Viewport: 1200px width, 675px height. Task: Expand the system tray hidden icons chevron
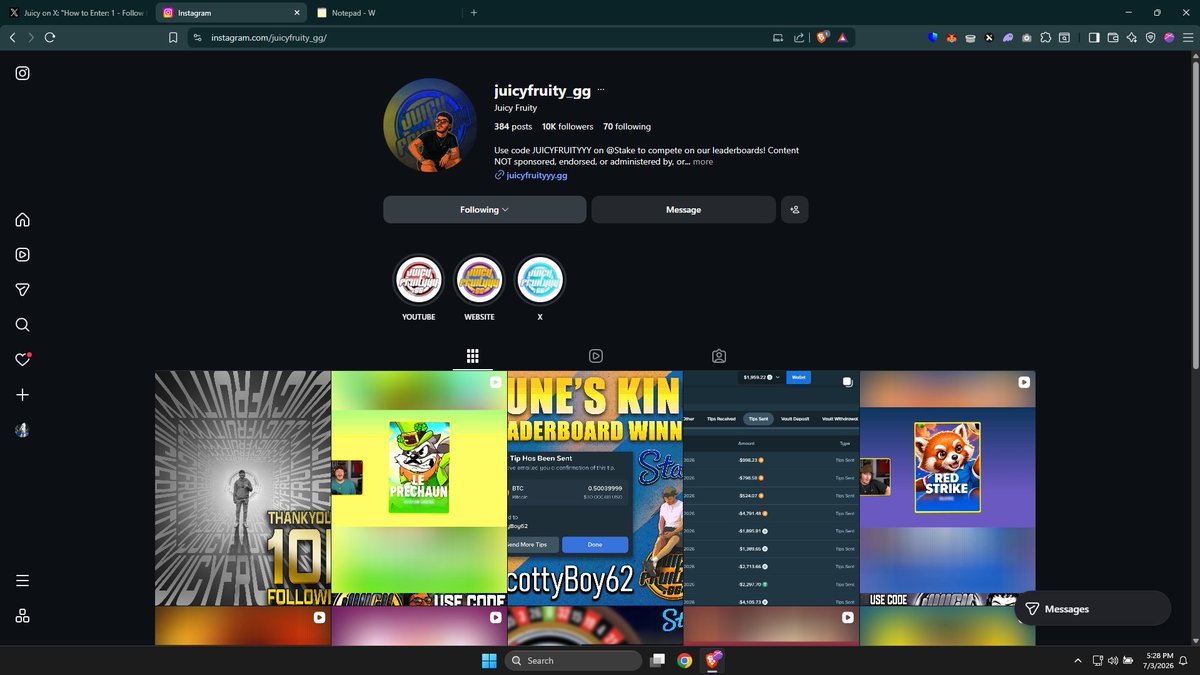click(x=1077, y=661)
